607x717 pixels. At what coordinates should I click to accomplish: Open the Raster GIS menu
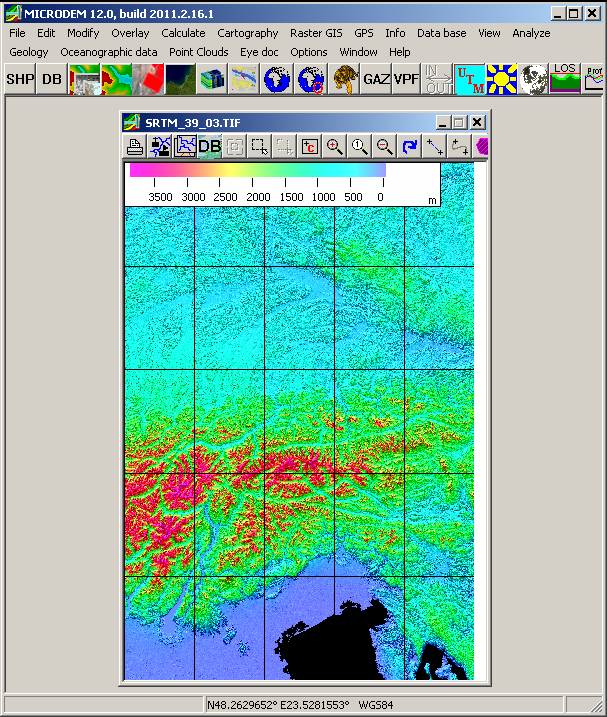316,33
